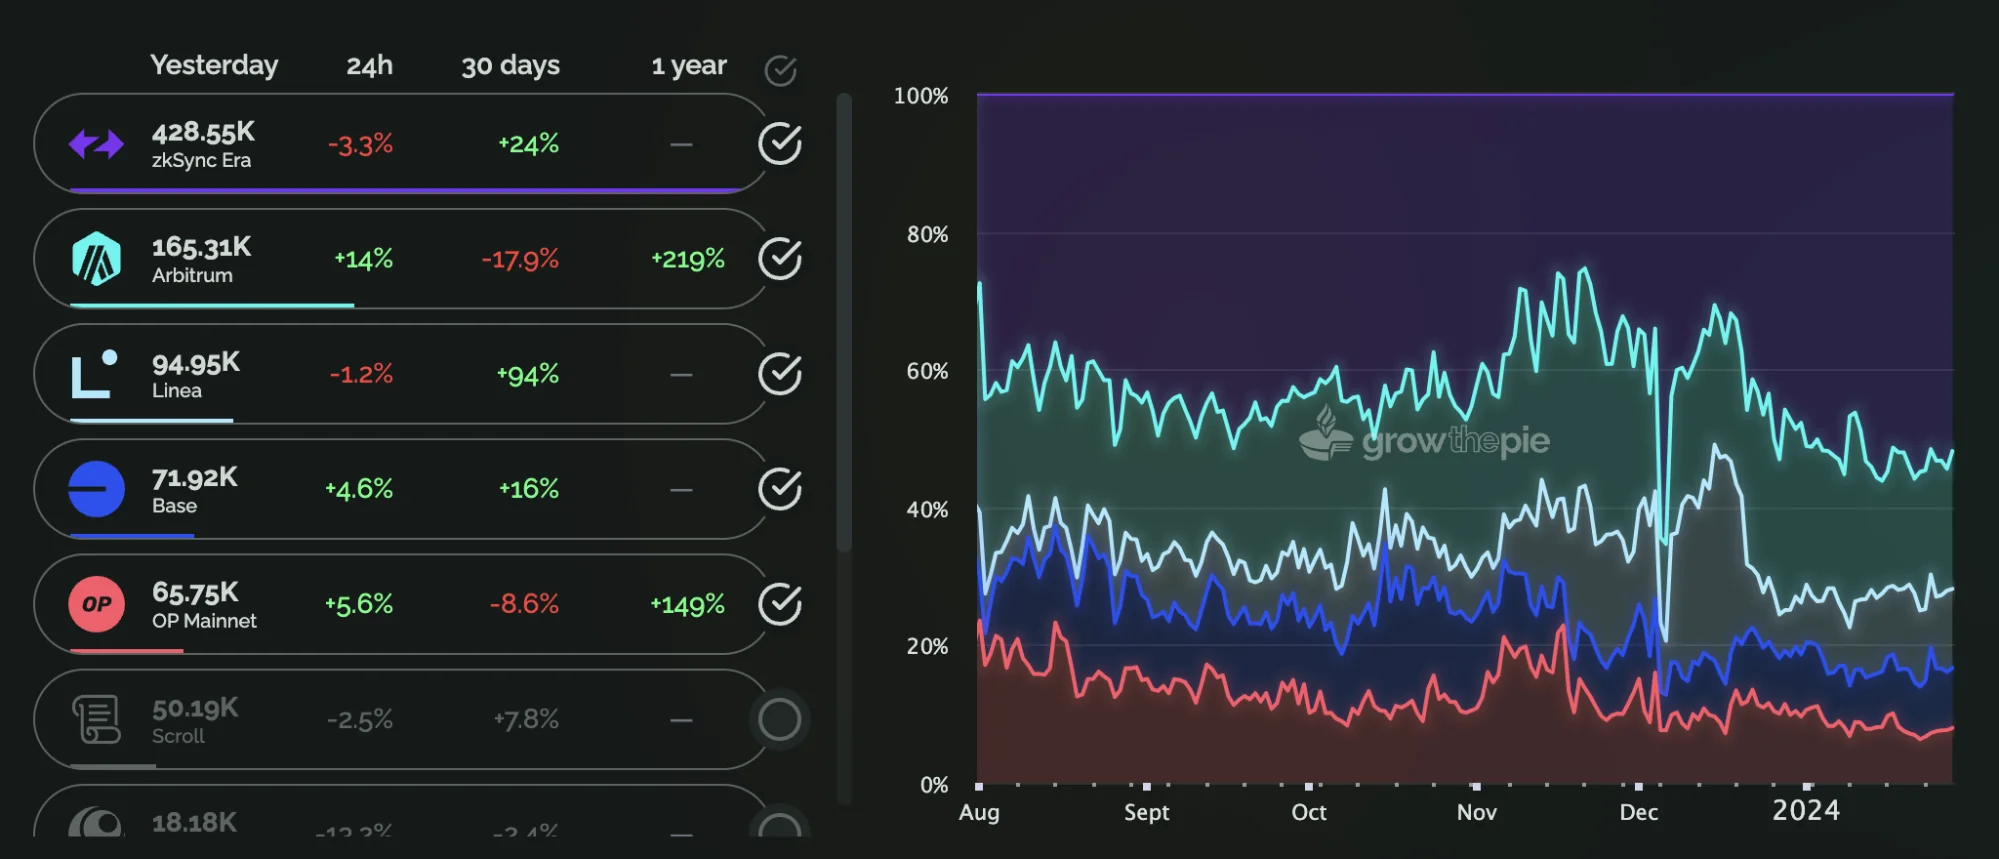Click zkSync Era 30 days change +24%
Screen dimensions: 1999x859
pyautogui.click(x=528, y=144)
